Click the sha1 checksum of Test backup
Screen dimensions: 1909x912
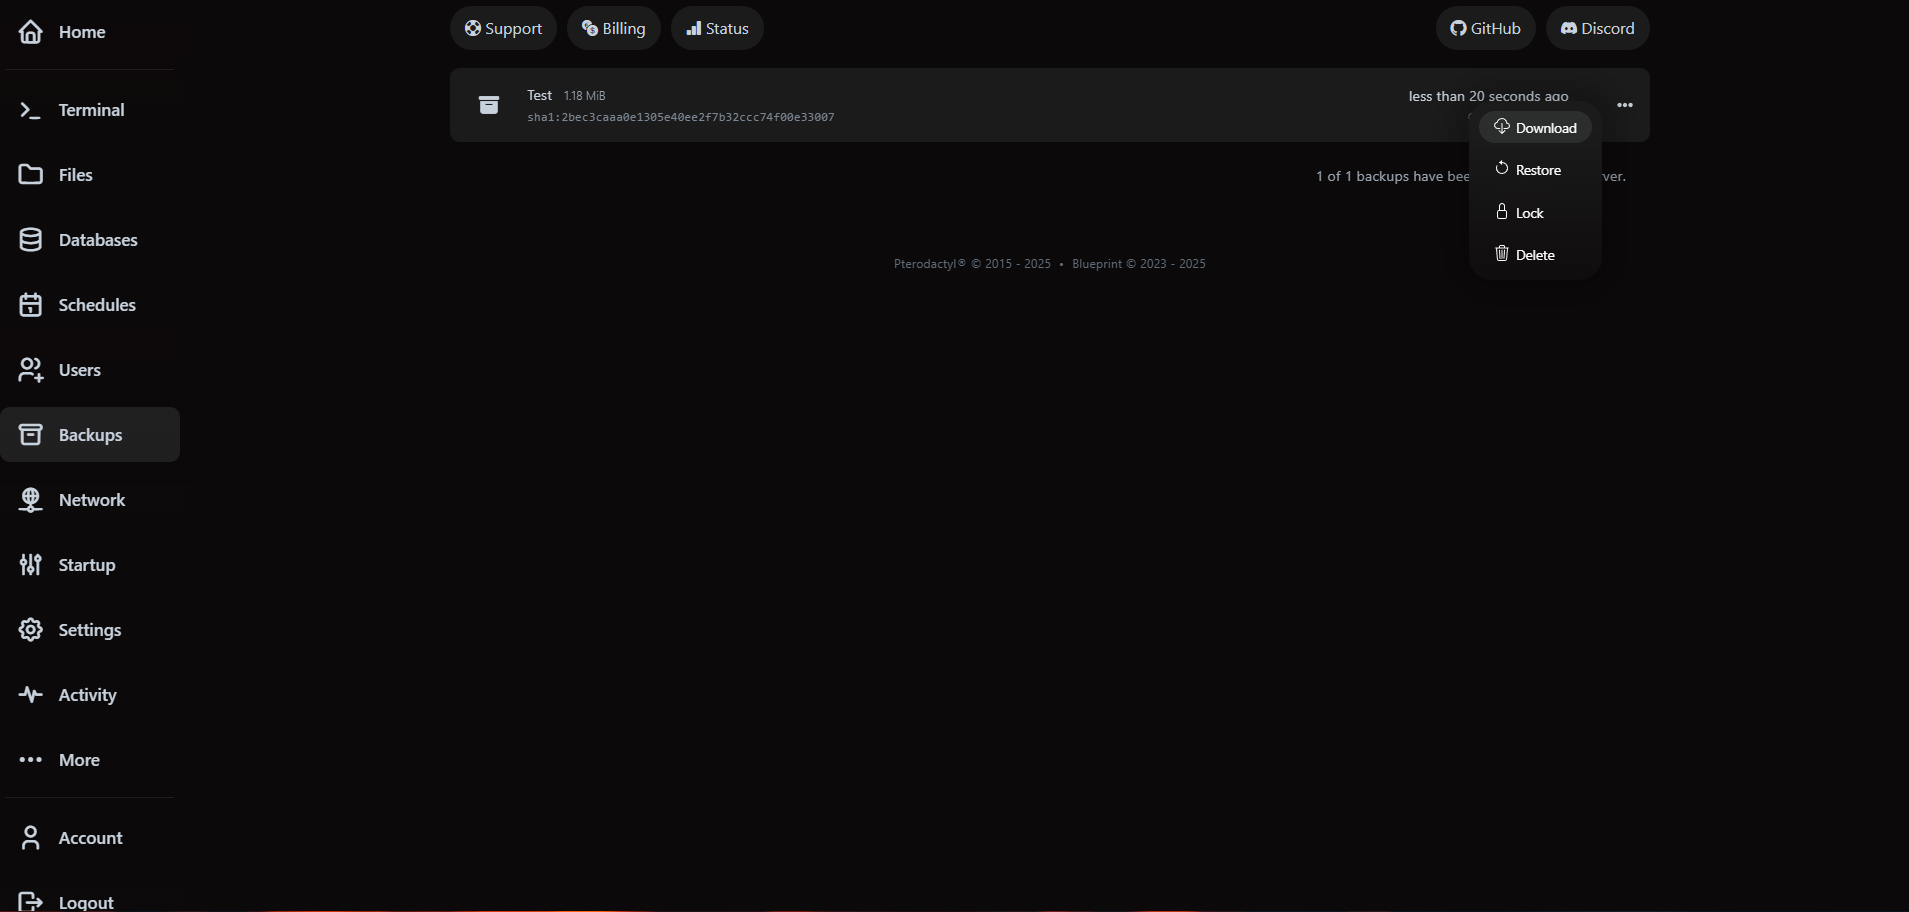(x=681, y=116)
